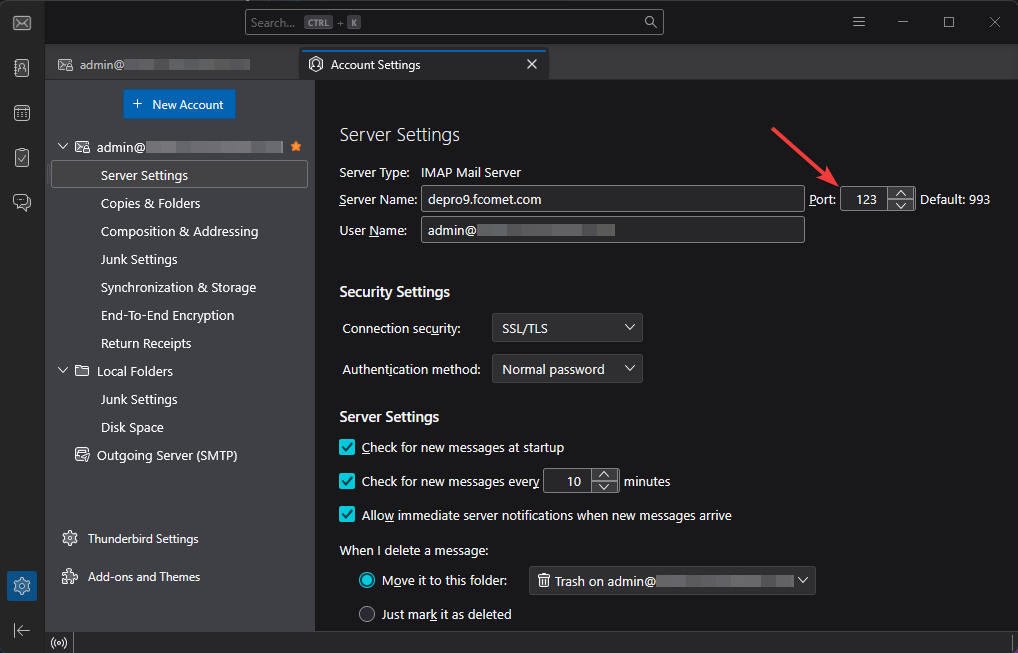Image resolution: width=1018 pixels, height=653 pixels.
Task: Open End-To-End Encryption settings
Action: click(x=168, y=315)
